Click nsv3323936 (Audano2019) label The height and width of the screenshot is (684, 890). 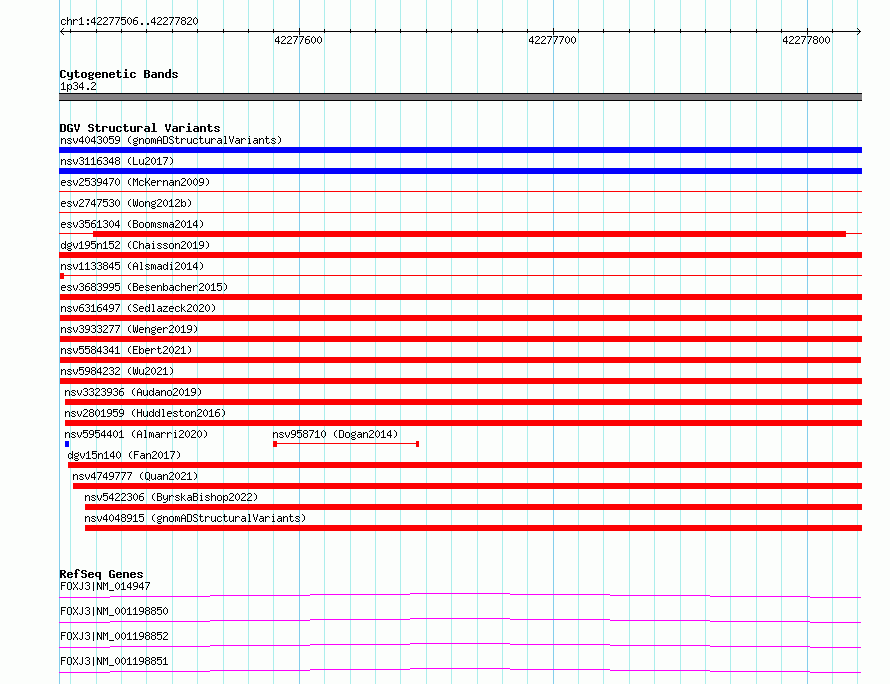coord(133,392)
